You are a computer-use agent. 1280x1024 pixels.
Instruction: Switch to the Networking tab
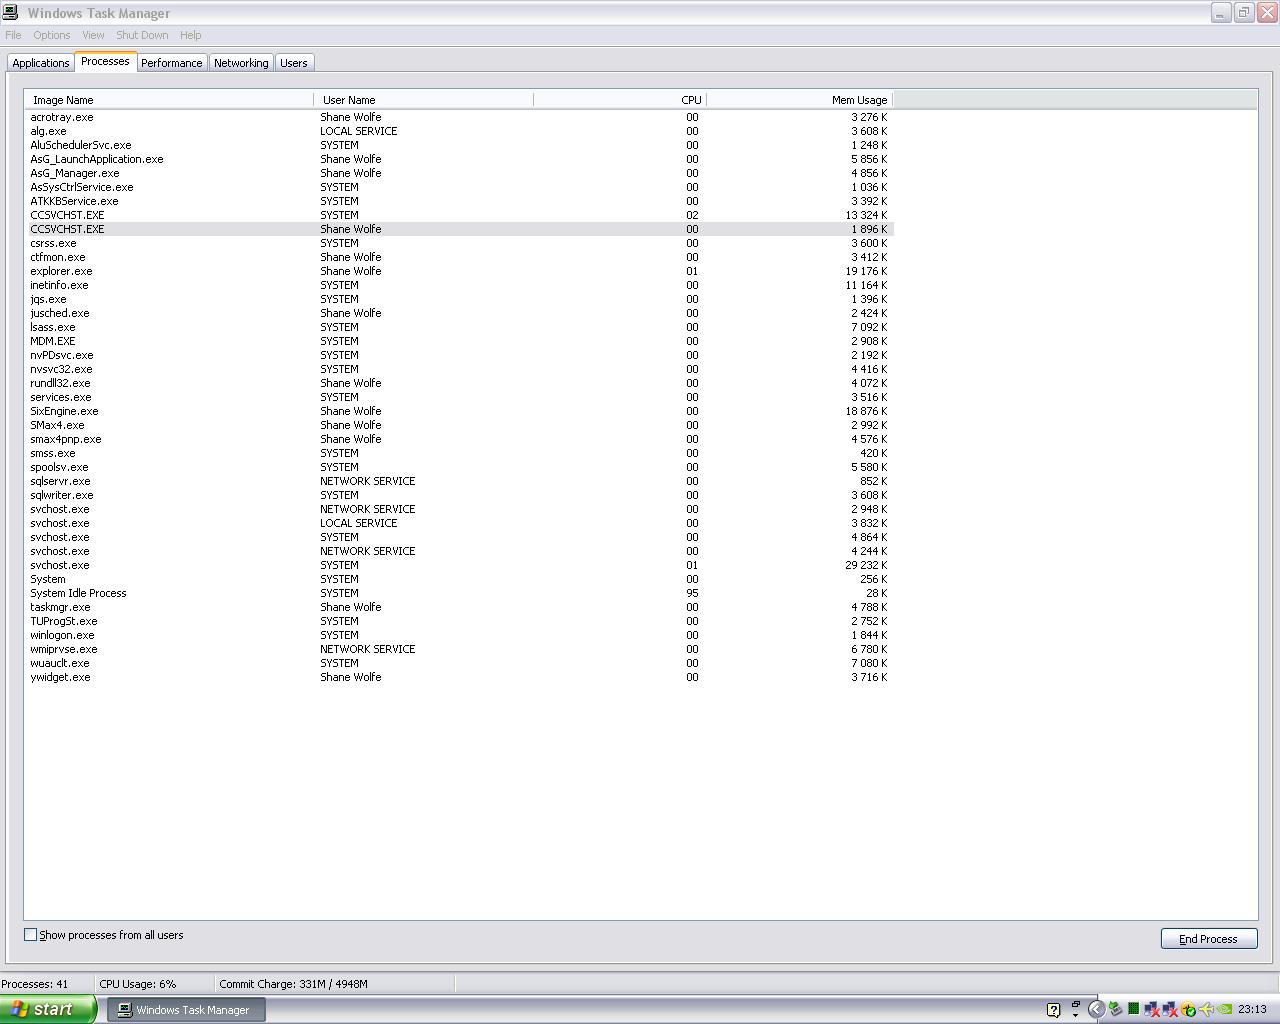click(241, 63)
